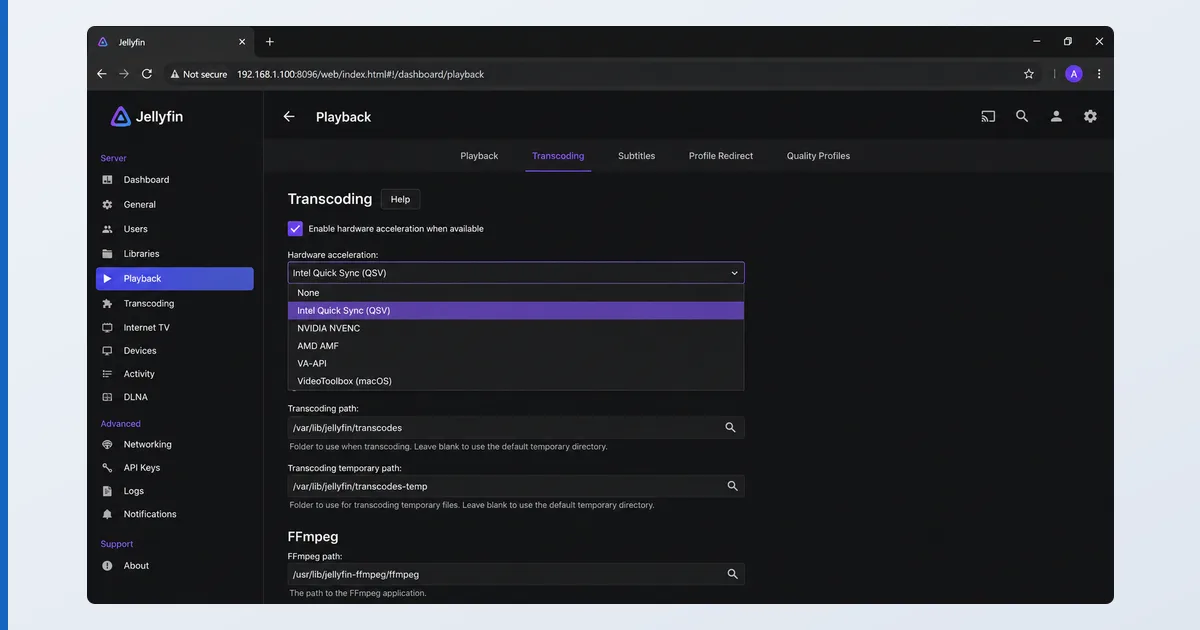The image size is (1200, 630).
Task: Click the browser address bar URL
Action: click(360, 74)
